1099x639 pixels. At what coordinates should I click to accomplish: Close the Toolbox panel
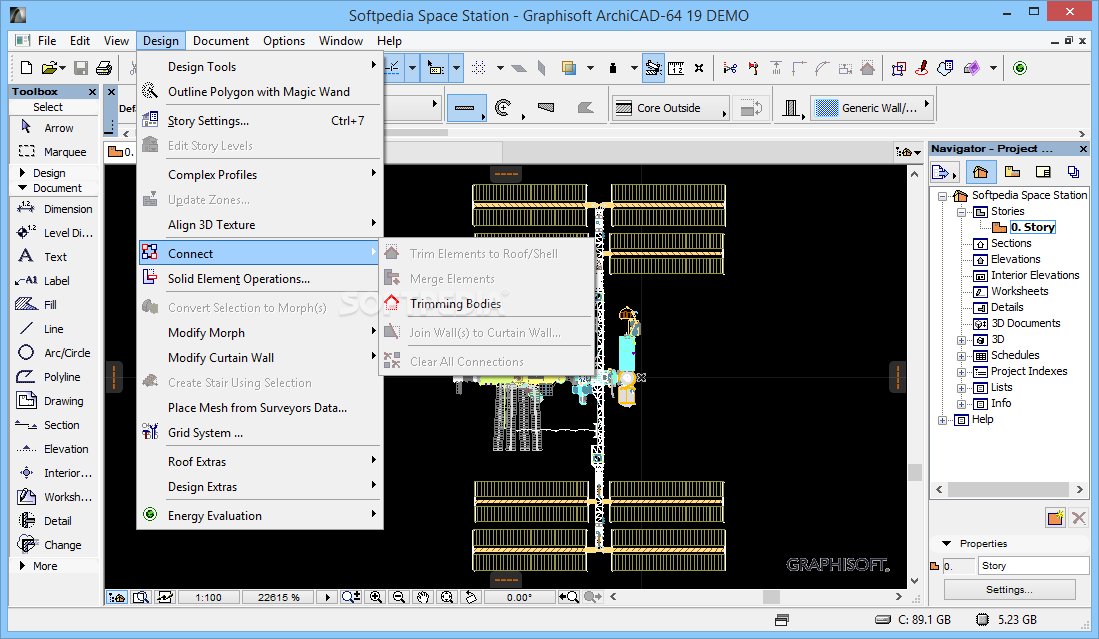click(x=92, y=92)
